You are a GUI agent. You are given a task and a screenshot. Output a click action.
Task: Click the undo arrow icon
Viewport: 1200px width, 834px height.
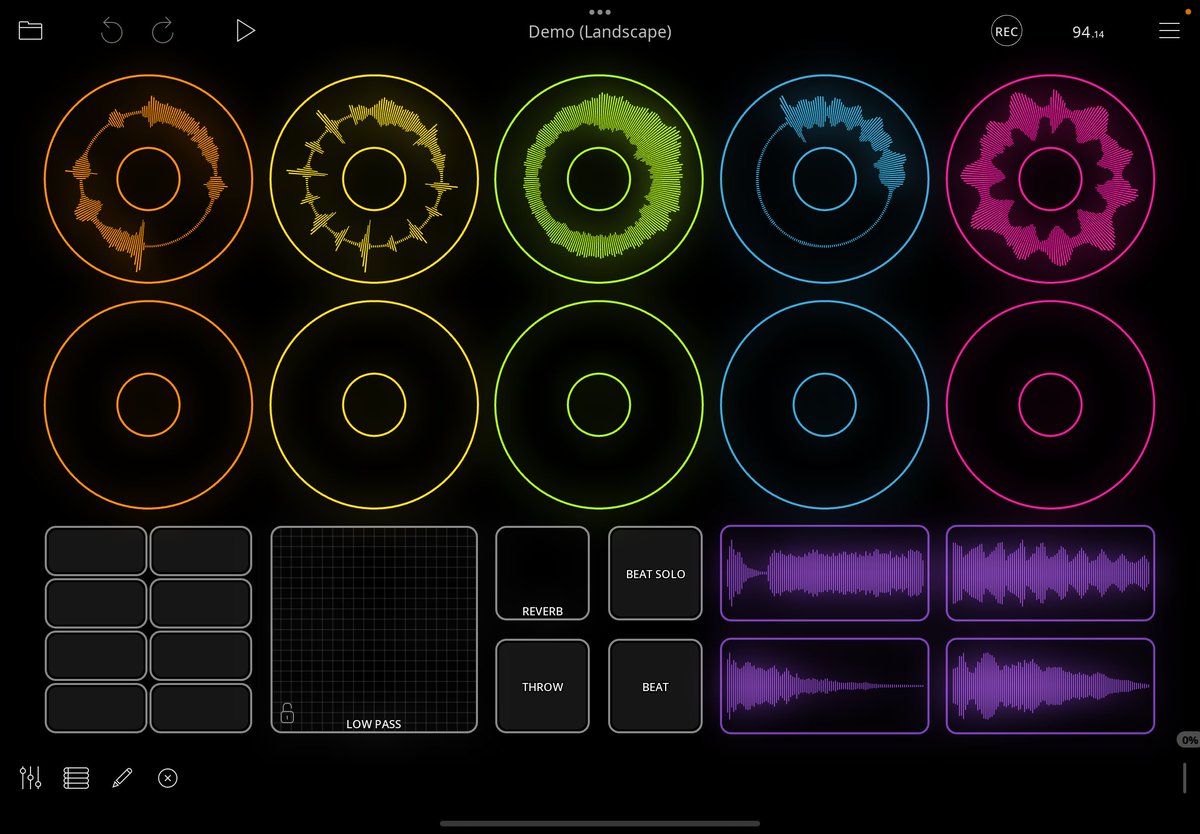click(111, 31)
